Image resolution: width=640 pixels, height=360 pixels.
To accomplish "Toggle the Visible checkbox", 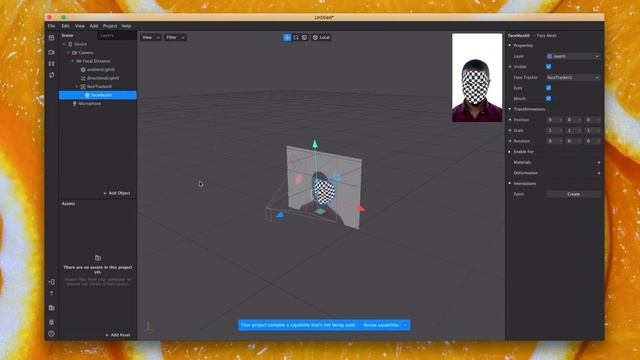I will point(549,67).
